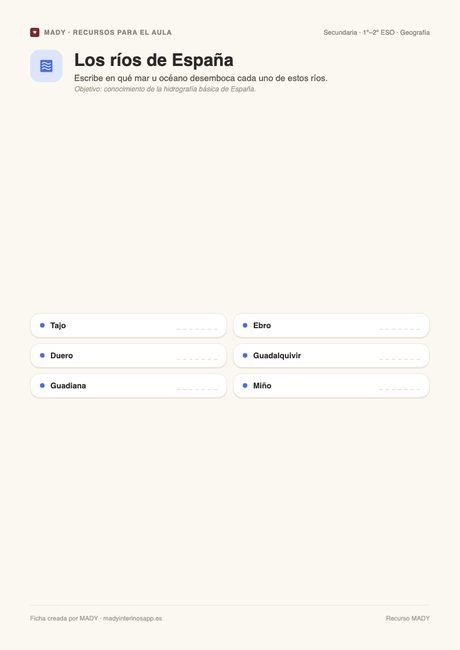
Task: Click the Secundaria 1º–2º ESO Geografía label
Action: tap(376, 32)
